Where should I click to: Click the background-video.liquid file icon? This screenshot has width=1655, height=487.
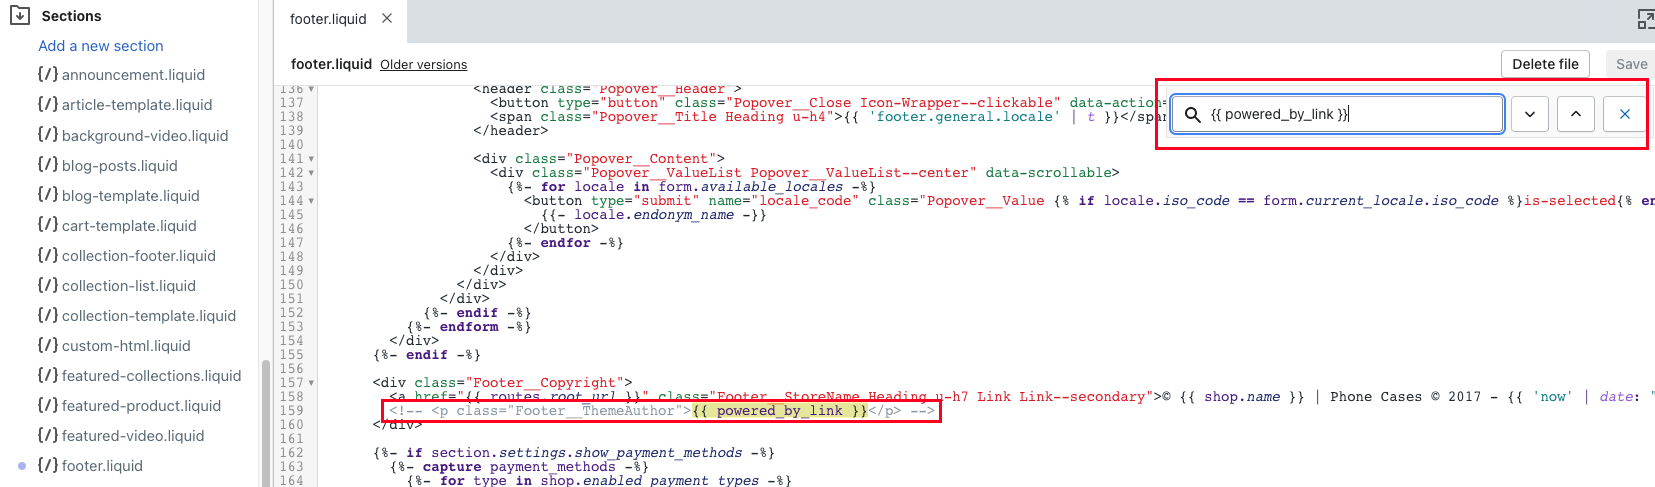[x=47, y=135]
